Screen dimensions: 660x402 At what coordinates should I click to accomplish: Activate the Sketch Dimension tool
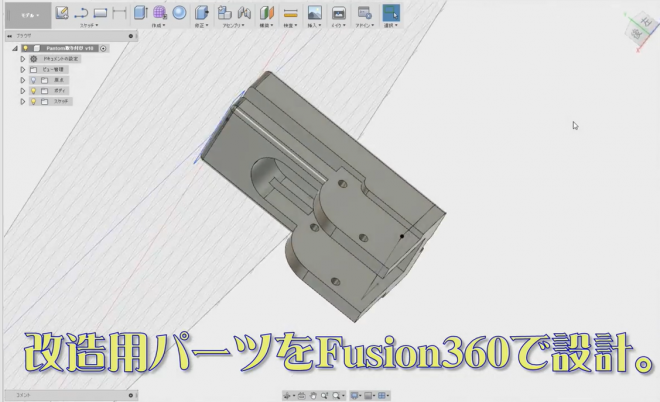pos(119,13)
